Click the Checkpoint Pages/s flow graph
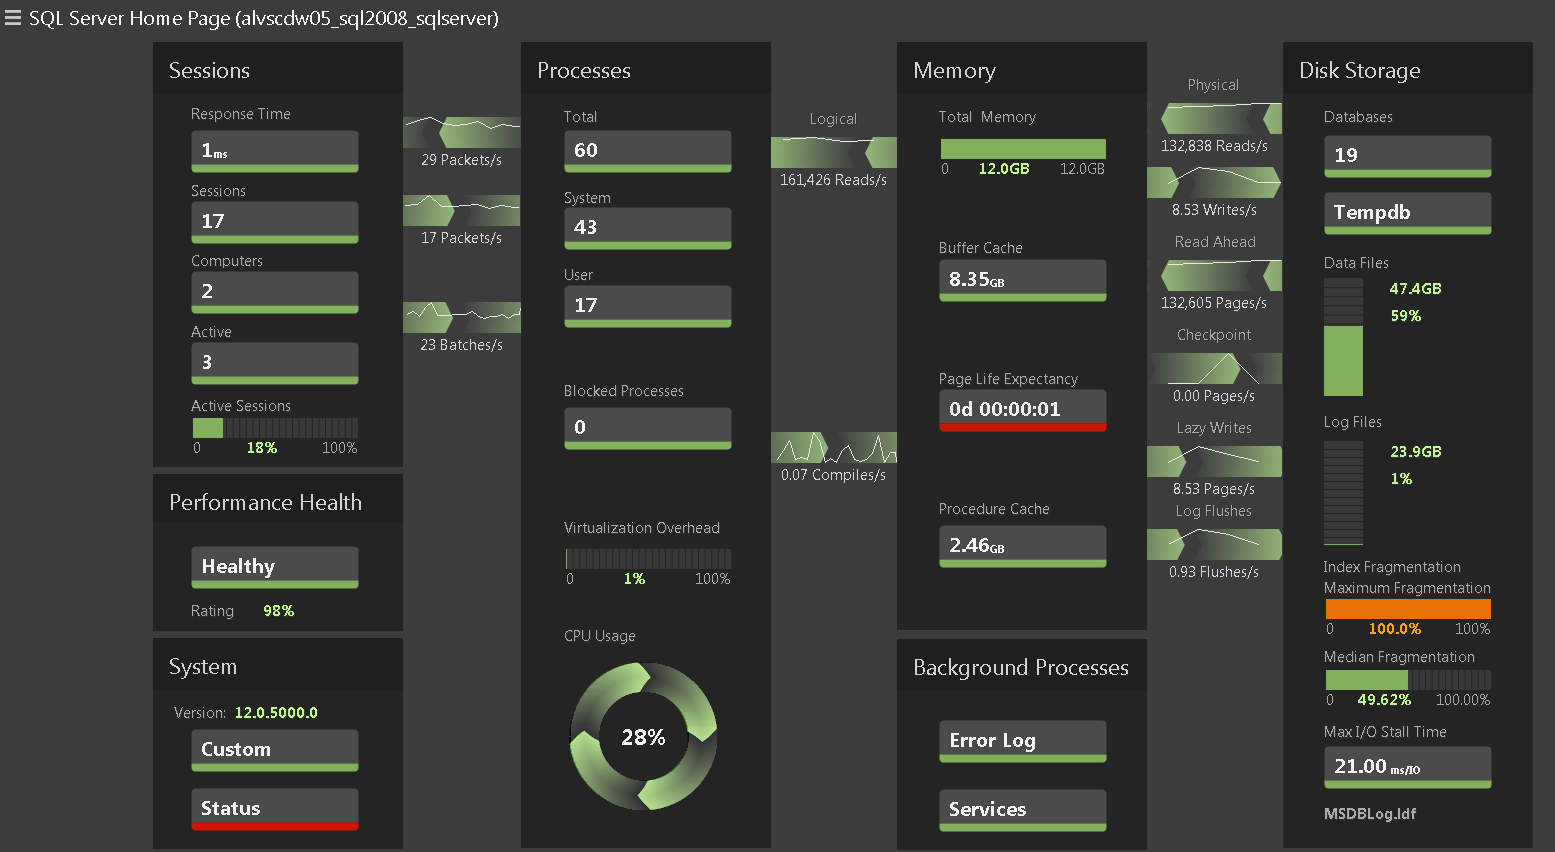The height and width of the screenshot is (852, 1555). pyautogui.click(x=1214, y=368)
